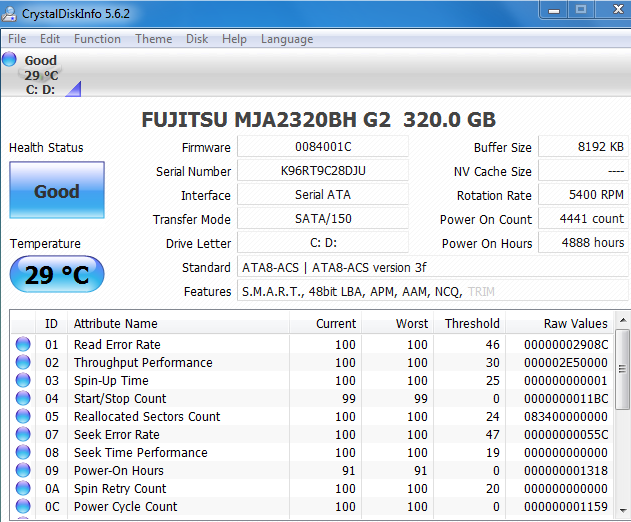Click the blue triangle indicator under drive C: D:
Viewport: 631px width, 522px height.
coord(74,89)
